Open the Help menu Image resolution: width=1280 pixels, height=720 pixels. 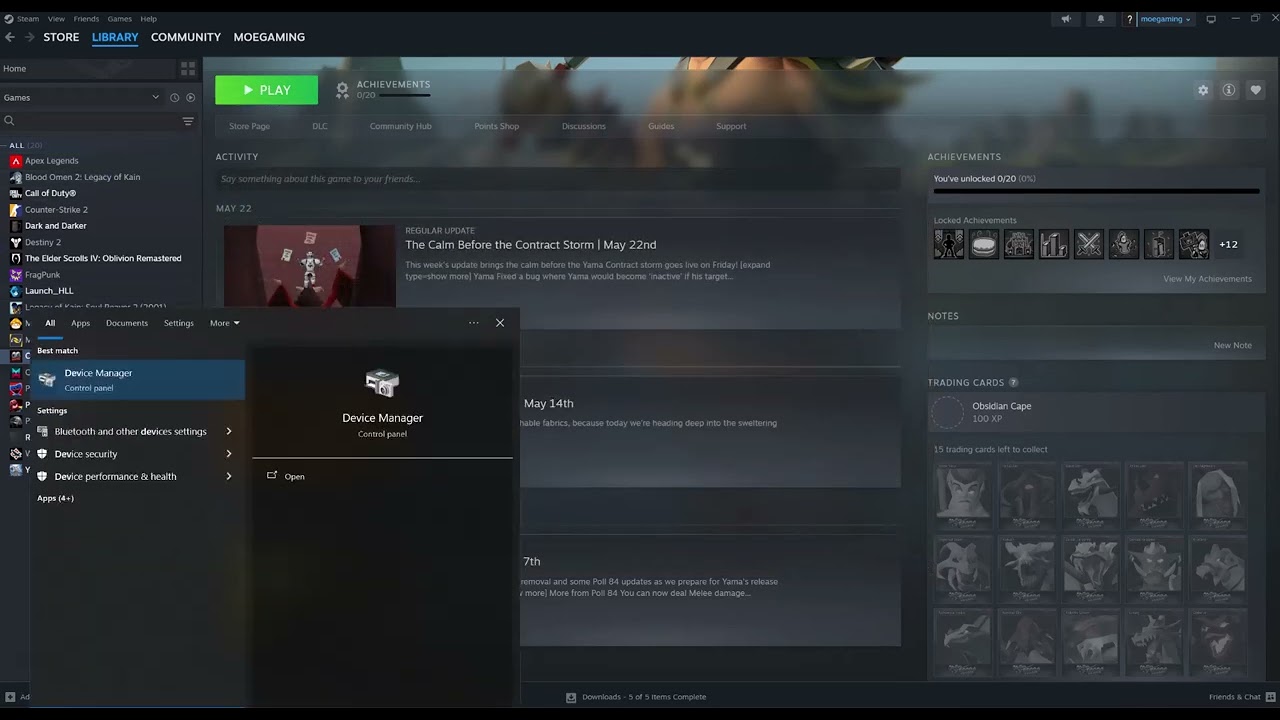pyautogui.click(x=148, y=19)
